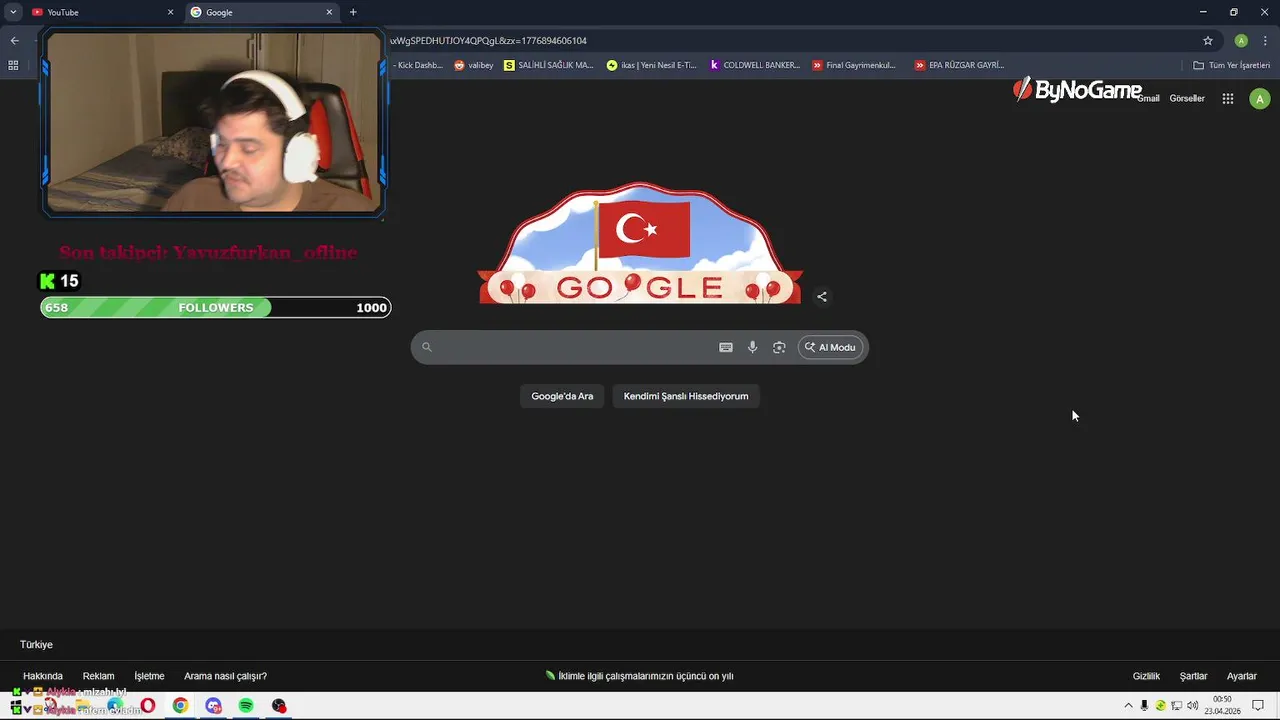Open valibey bookmark
Screen dimensions: 1280x720
(x=474, y=65)
